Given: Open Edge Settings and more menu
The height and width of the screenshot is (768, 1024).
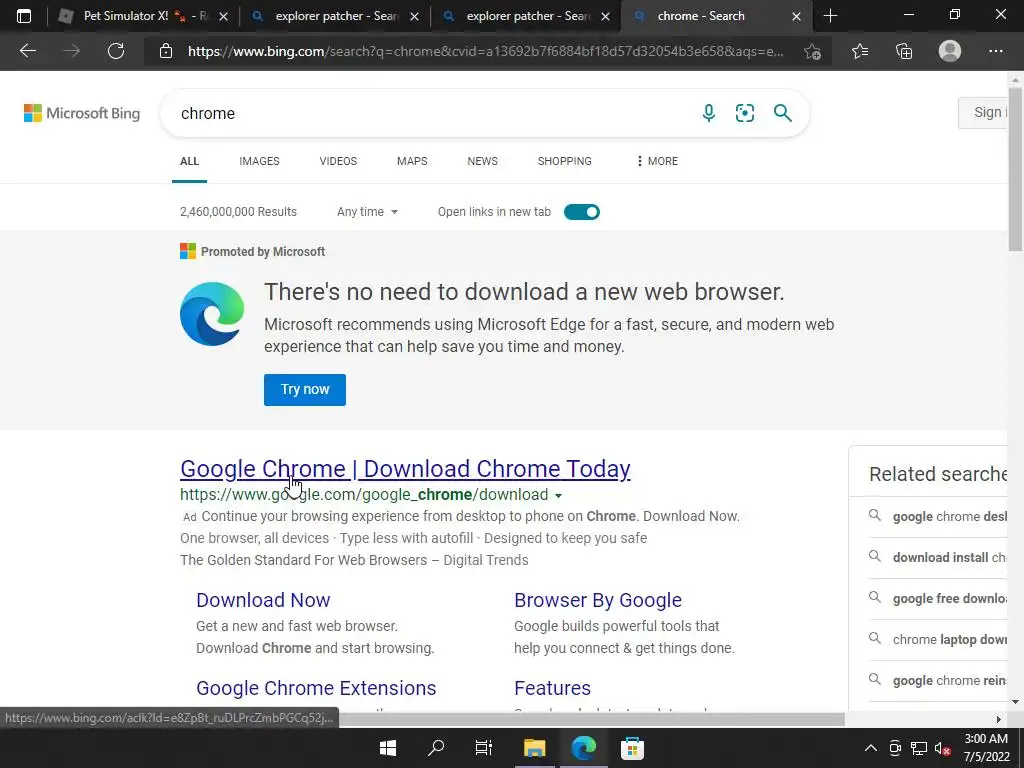Looking at the screenshot, I should pyautogui.click(x=995, y=51).
